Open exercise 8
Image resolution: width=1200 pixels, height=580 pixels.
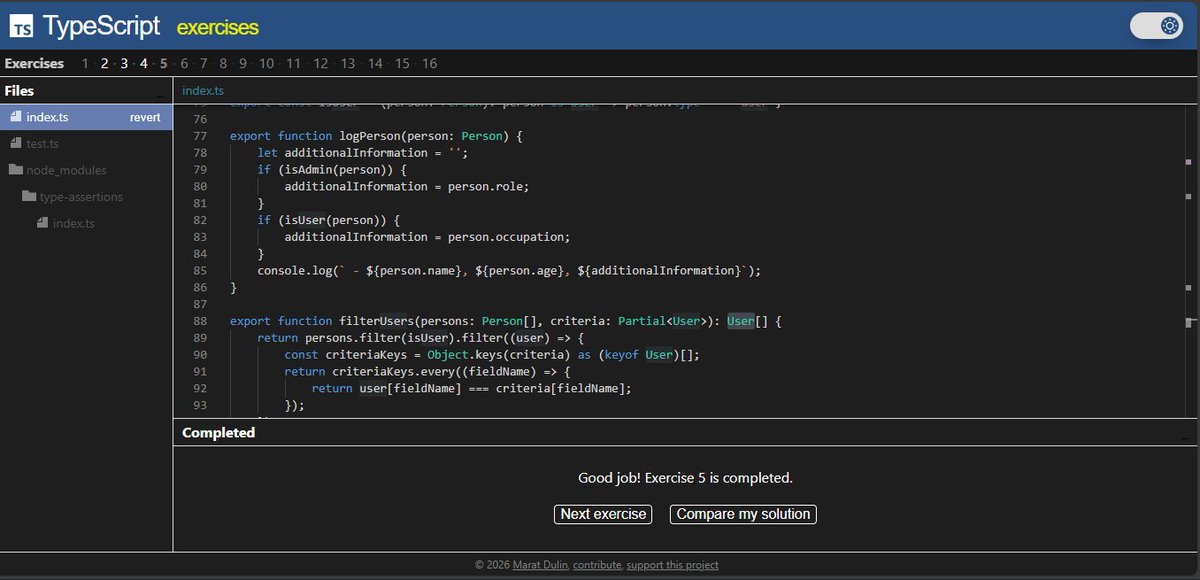[x=223, y=64]
